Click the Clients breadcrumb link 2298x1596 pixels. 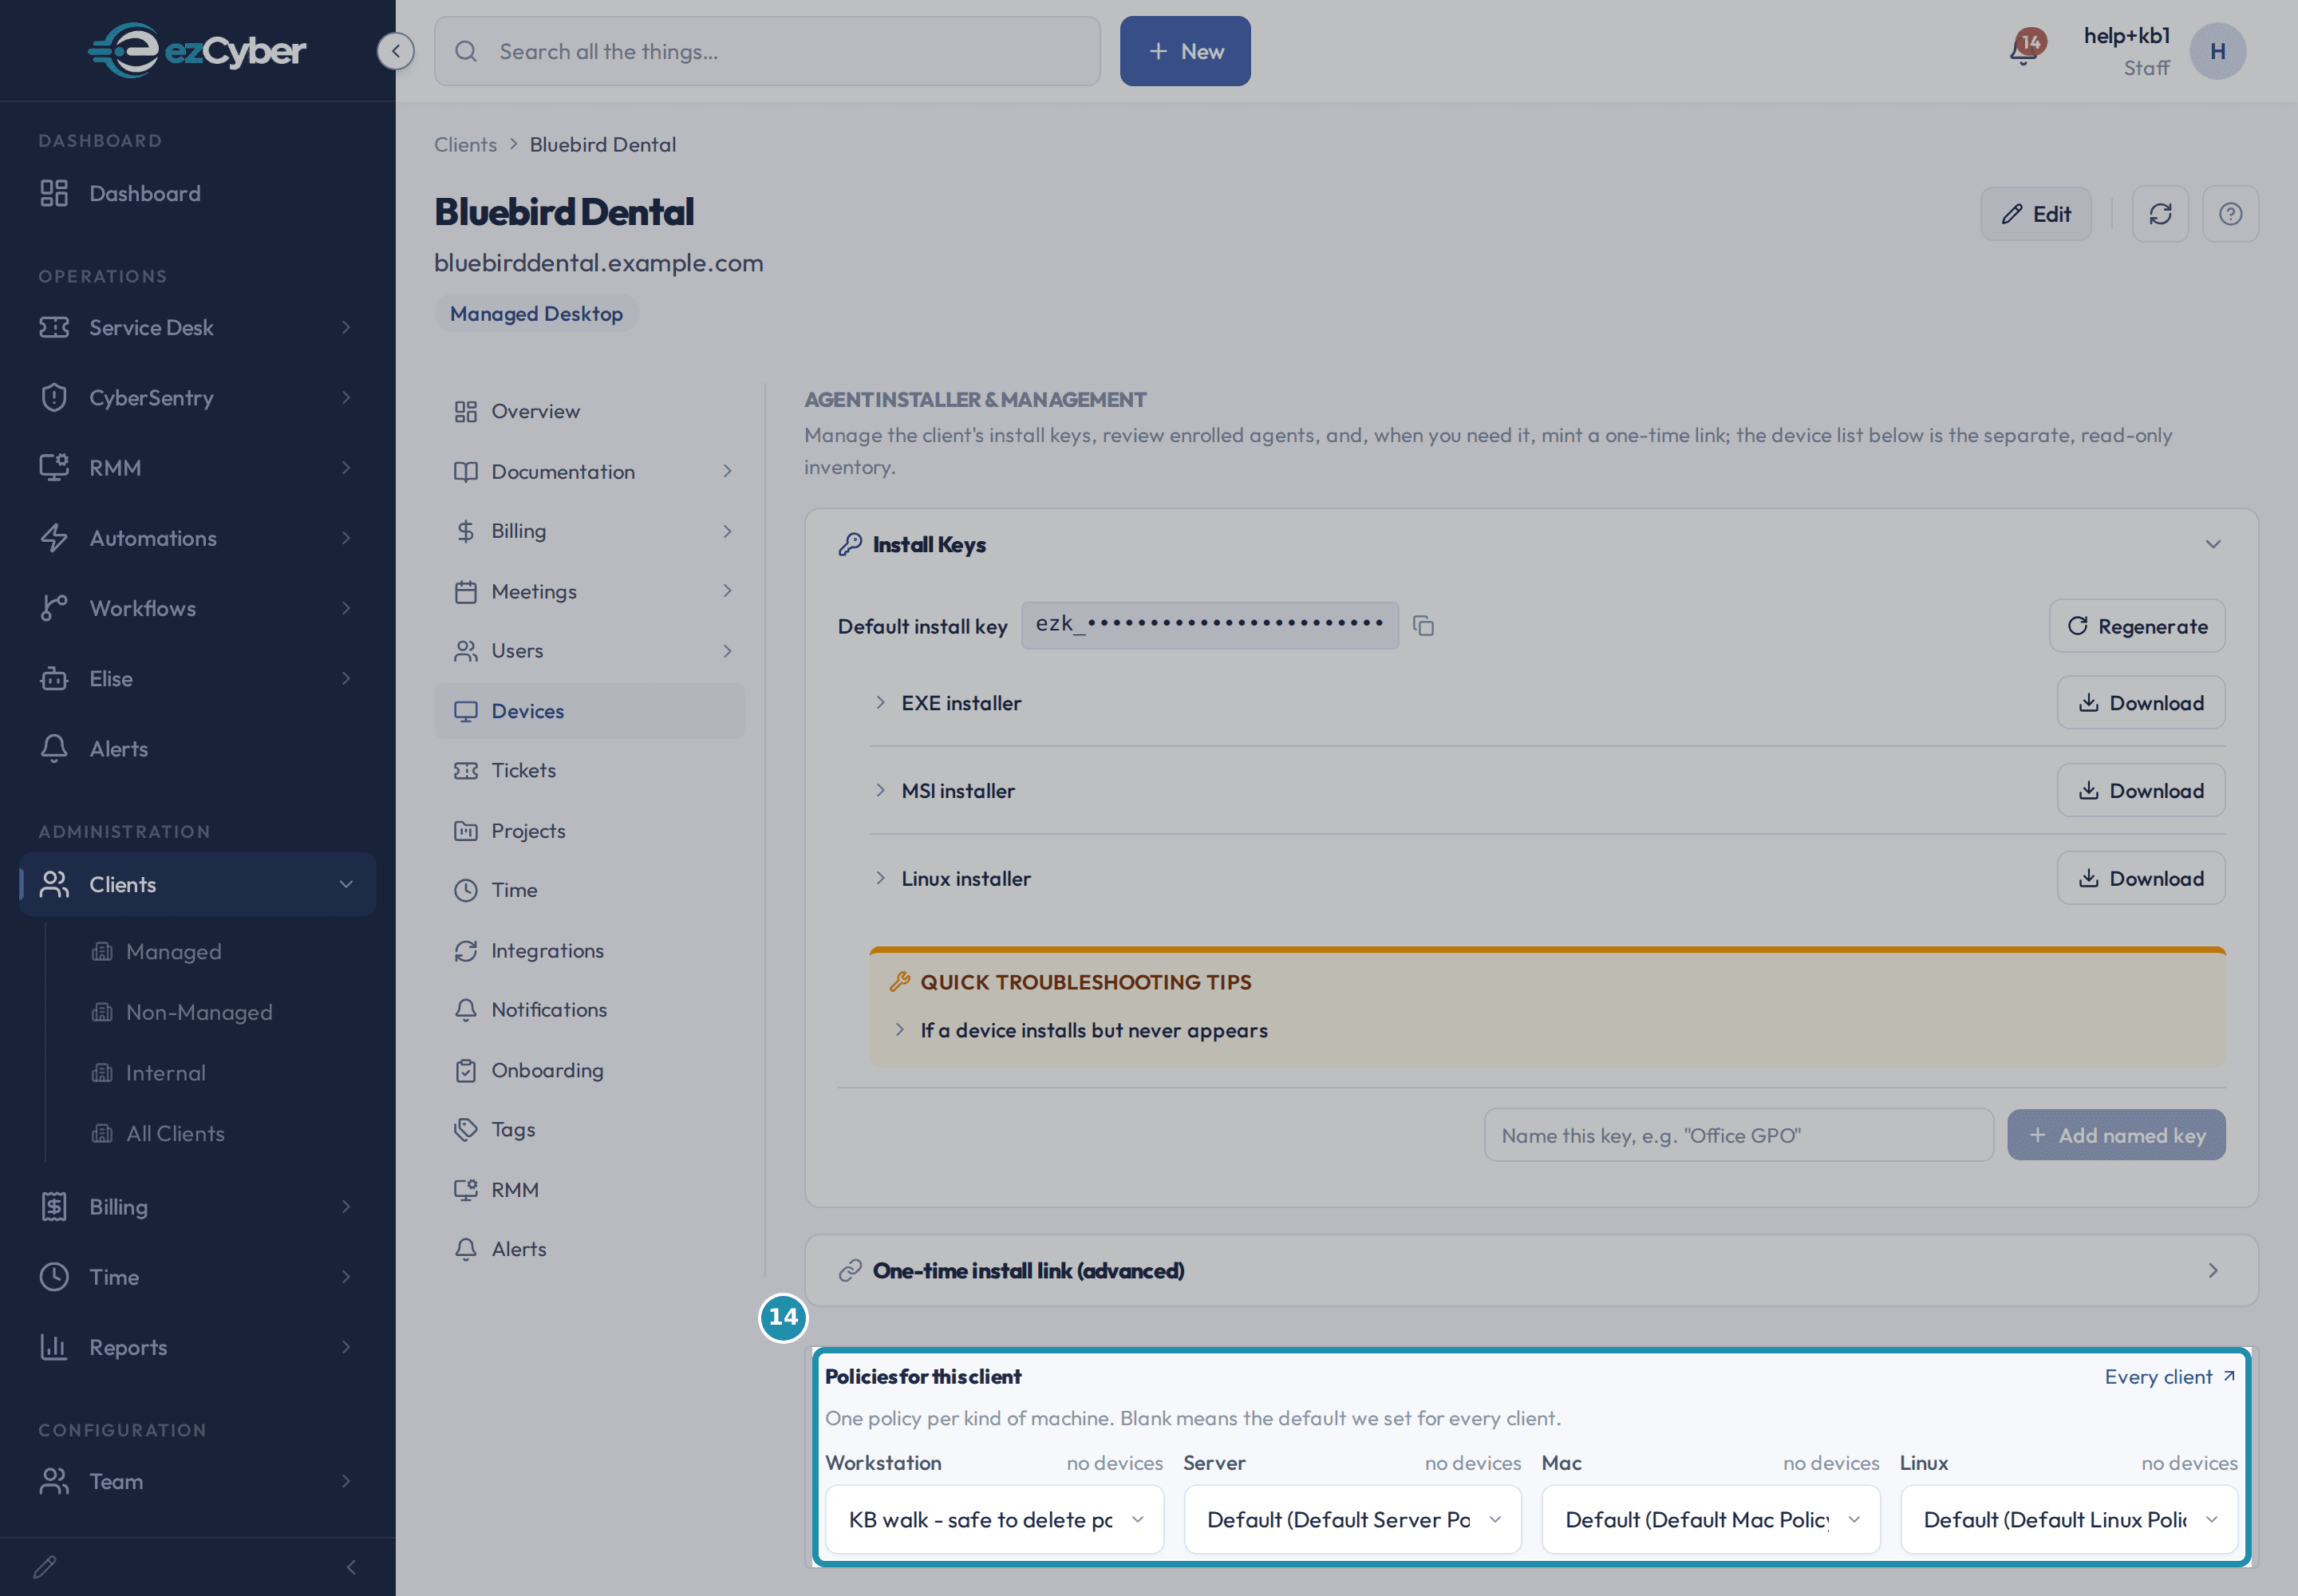[x=465, y=144]
